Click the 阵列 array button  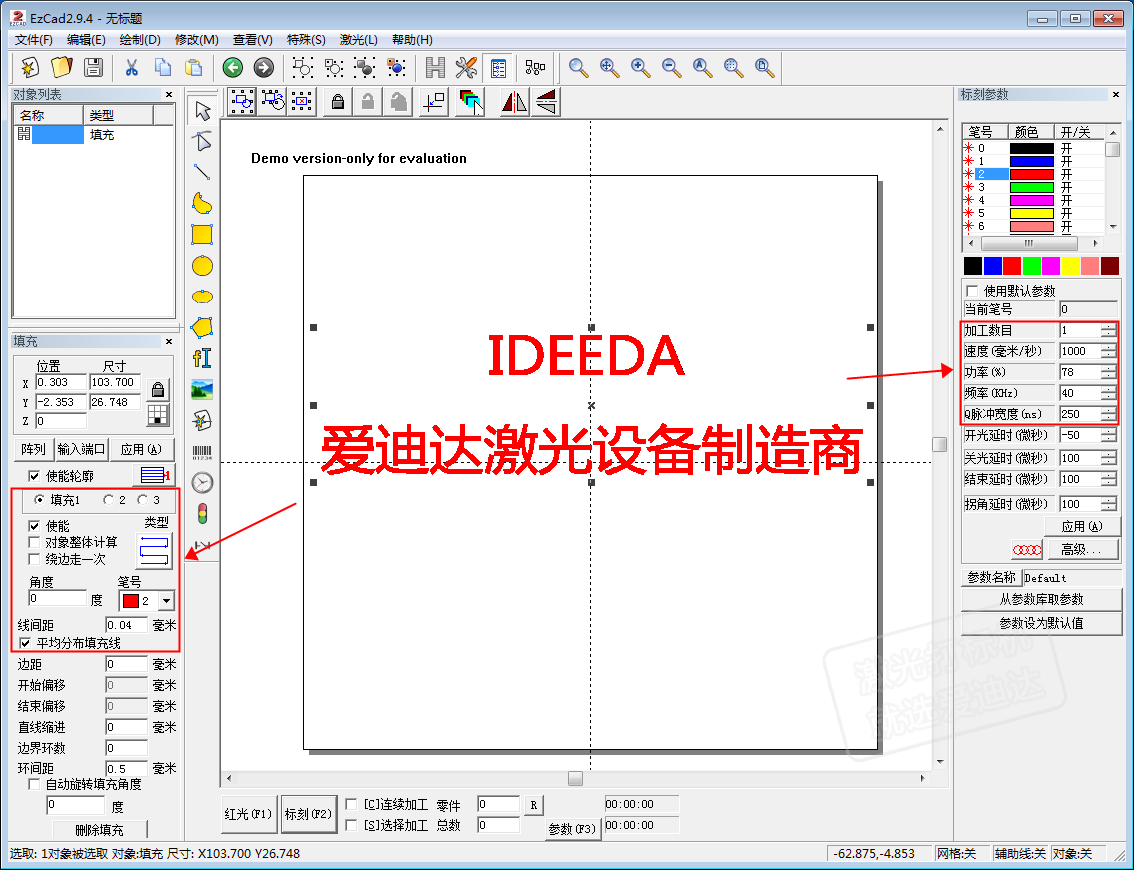tap(33, 449)
